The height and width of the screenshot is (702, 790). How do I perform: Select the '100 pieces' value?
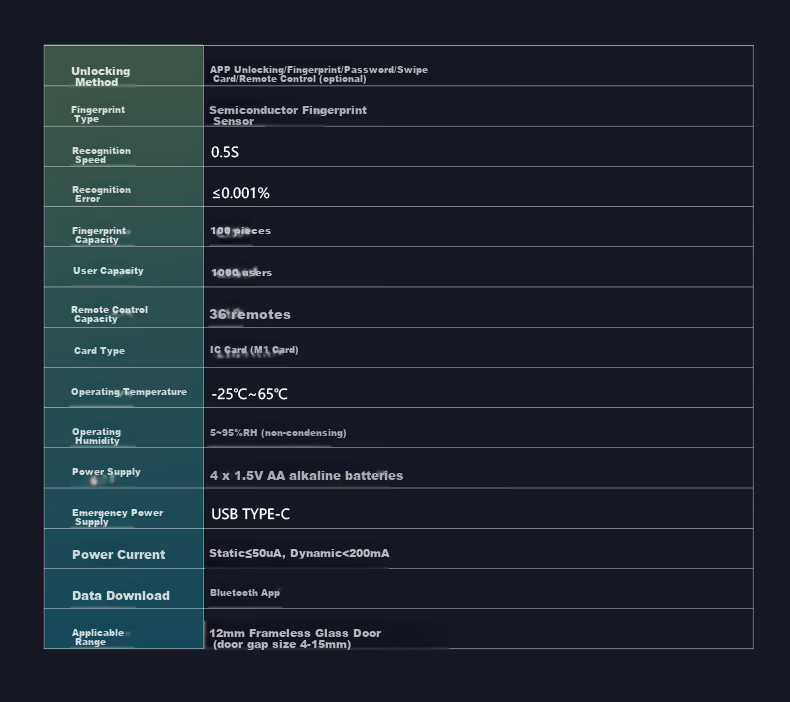click(240, 231)
